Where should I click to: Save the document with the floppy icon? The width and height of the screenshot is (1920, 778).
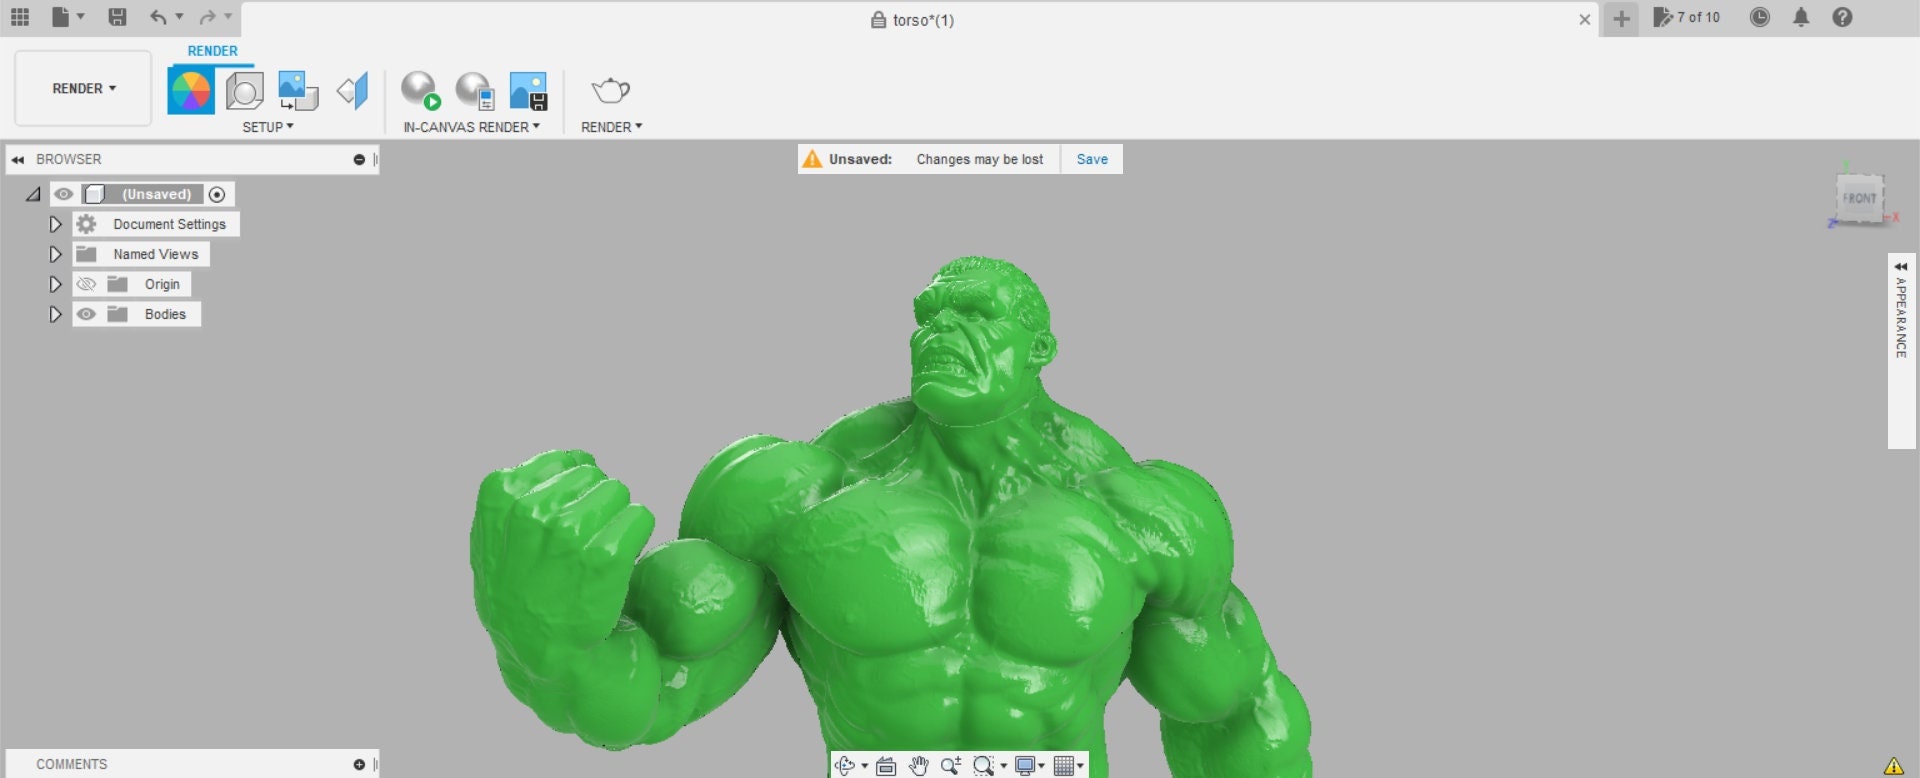[117, 17]
